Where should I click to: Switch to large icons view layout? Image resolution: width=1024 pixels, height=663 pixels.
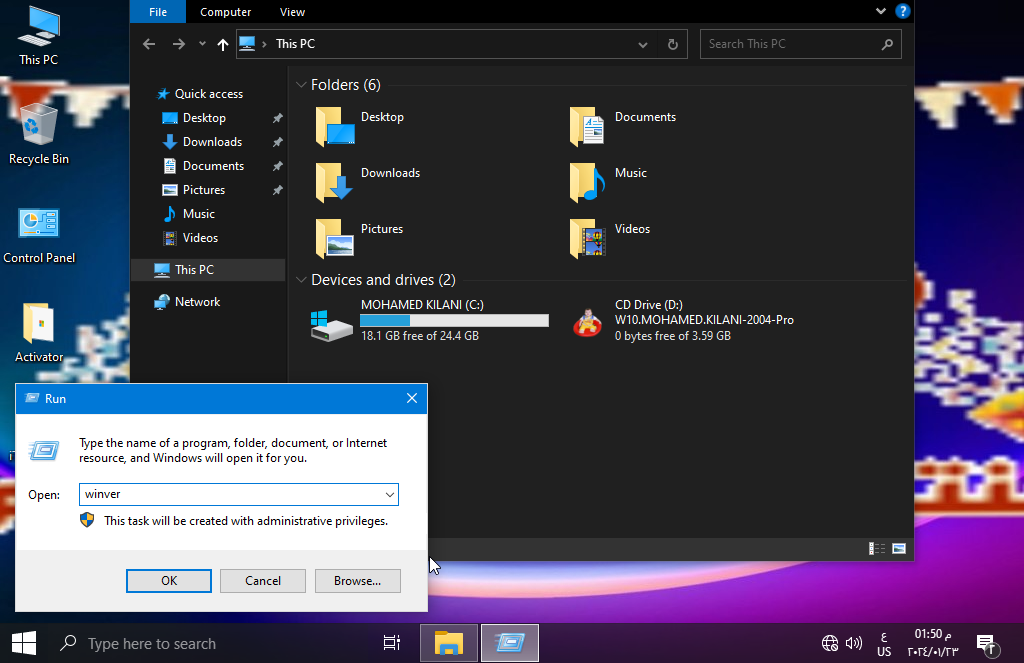(899, 549)
